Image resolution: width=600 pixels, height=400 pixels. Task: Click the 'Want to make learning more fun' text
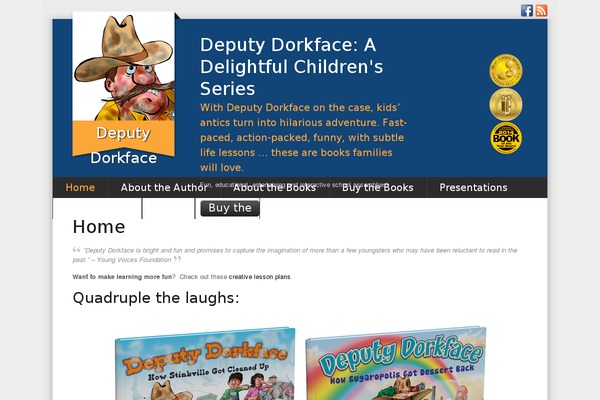click(122, 277)
